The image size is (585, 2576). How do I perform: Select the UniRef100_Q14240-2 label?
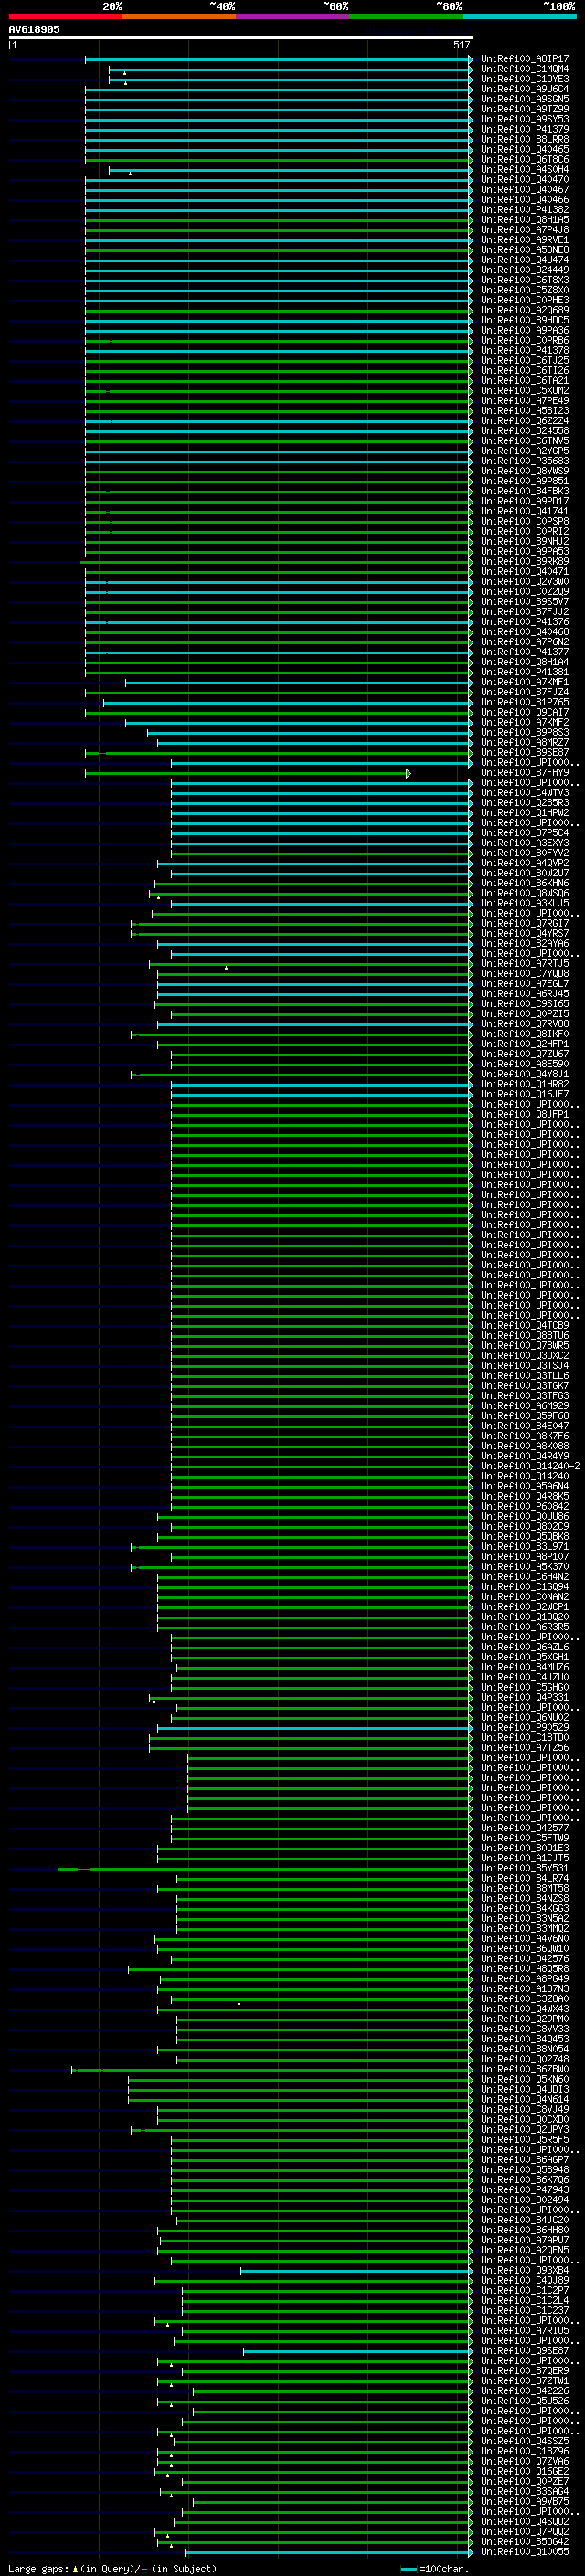530,1466
